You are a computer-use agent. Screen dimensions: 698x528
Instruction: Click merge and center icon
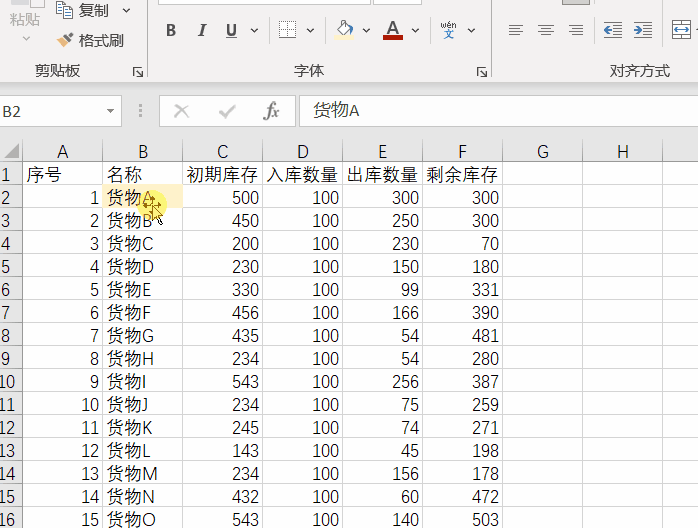tap(681, 30)
